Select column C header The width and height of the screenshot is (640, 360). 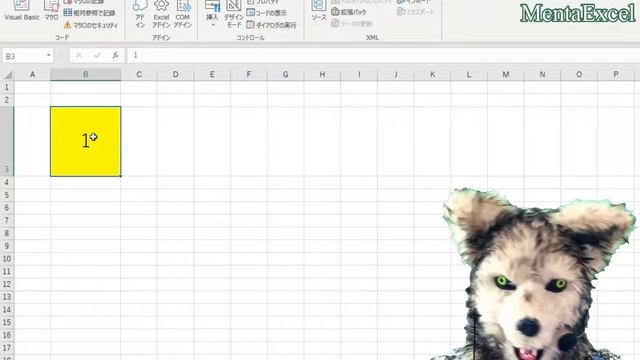139,75
